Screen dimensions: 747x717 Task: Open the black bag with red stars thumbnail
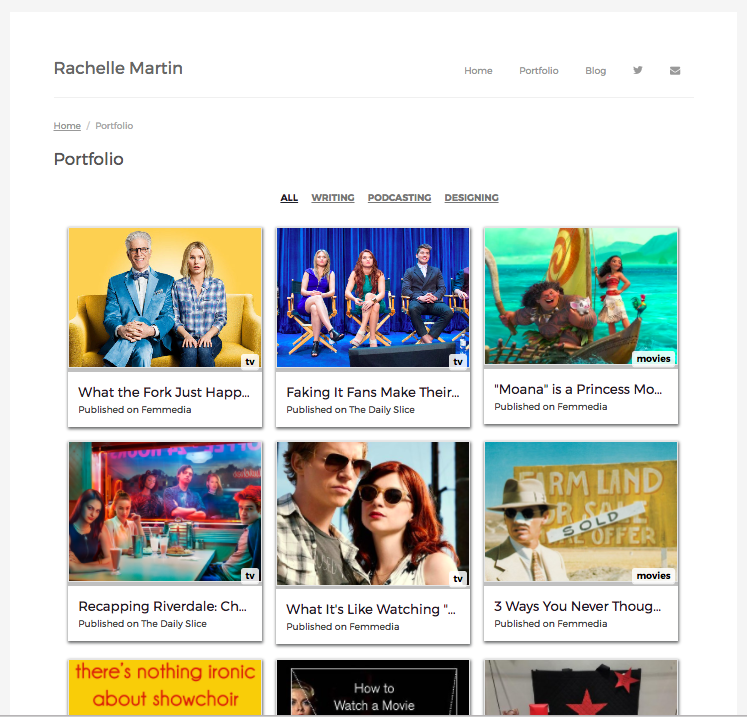(581, 687)
